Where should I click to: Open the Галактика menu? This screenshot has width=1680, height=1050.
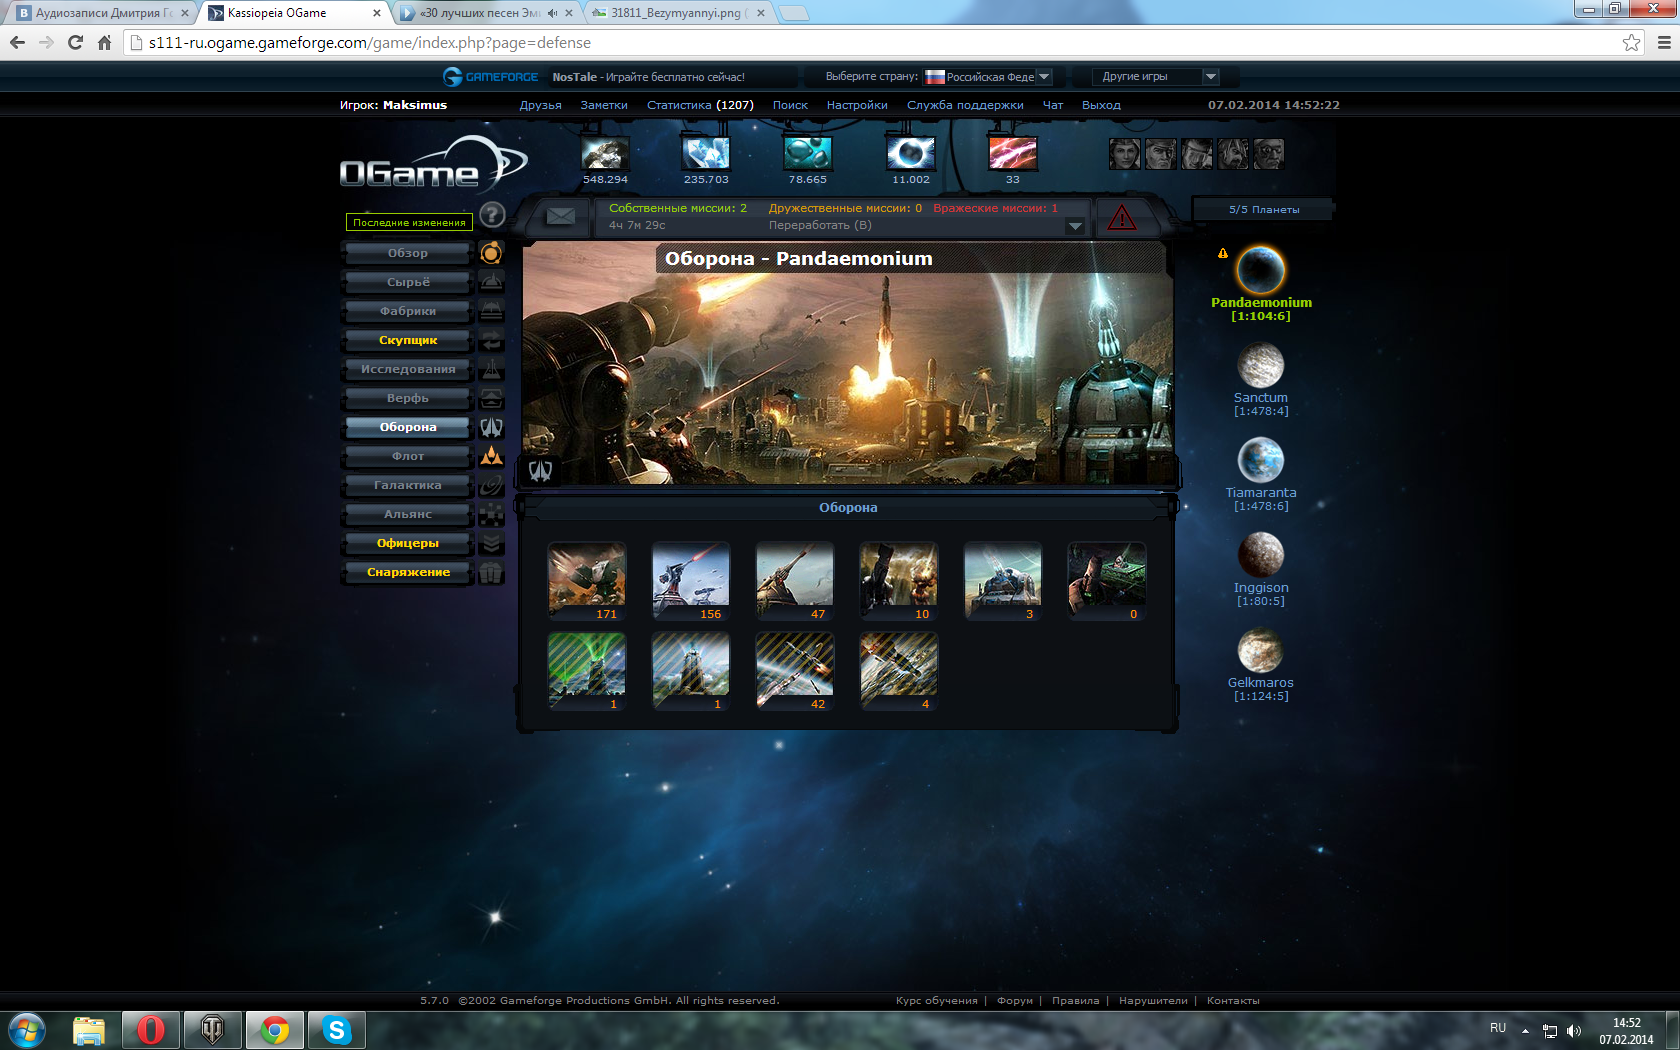408,485
